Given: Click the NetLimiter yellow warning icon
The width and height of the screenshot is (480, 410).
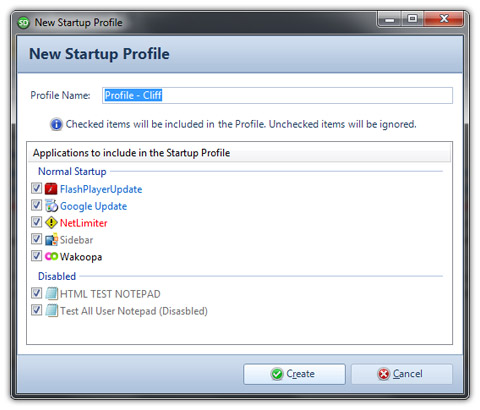Looking at the screenshot, I should (51, 222).
